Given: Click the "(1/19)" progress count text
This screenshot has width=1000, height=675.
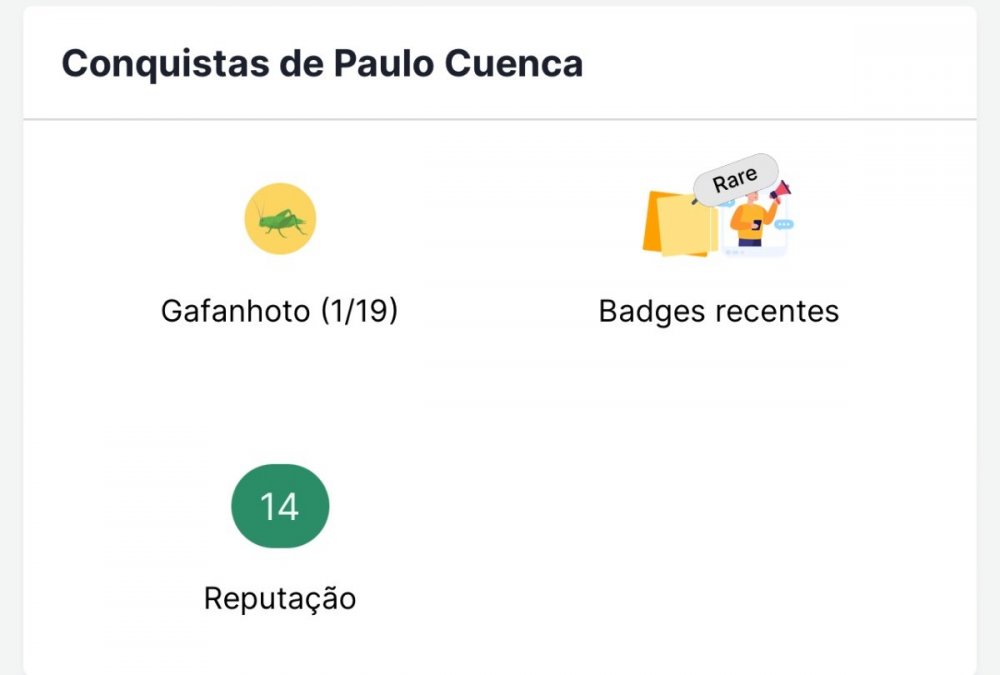Looking at the screenshot, I should pos(359,311).
